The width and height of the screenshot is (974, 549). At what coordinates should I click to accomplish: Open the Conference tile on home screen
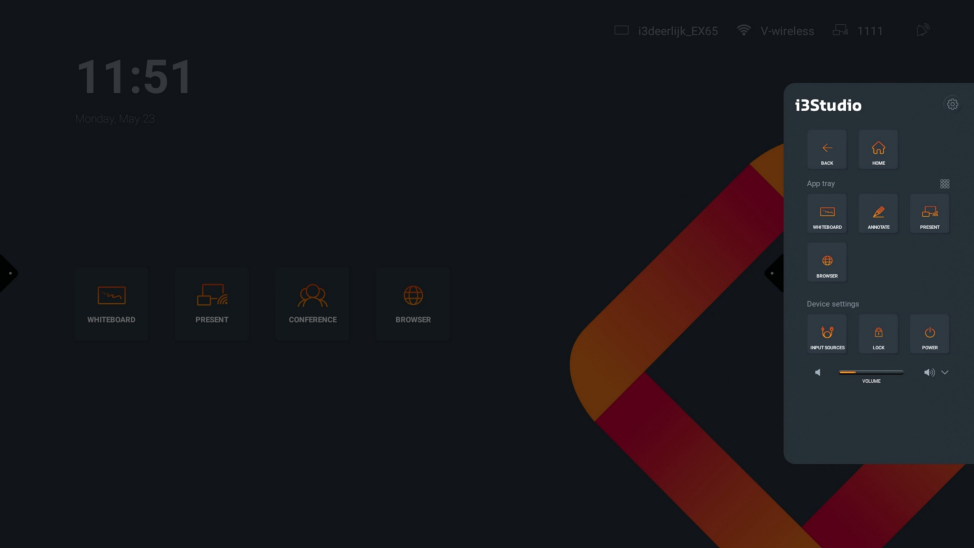tap(313, 304)
